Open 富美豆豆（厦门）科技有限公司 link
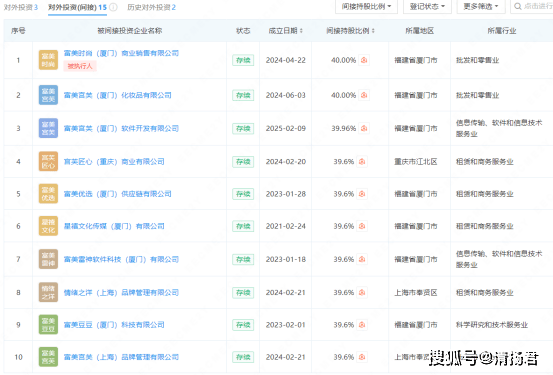The height and width of the screenshot is (375, 553). (x=114, y=325)
